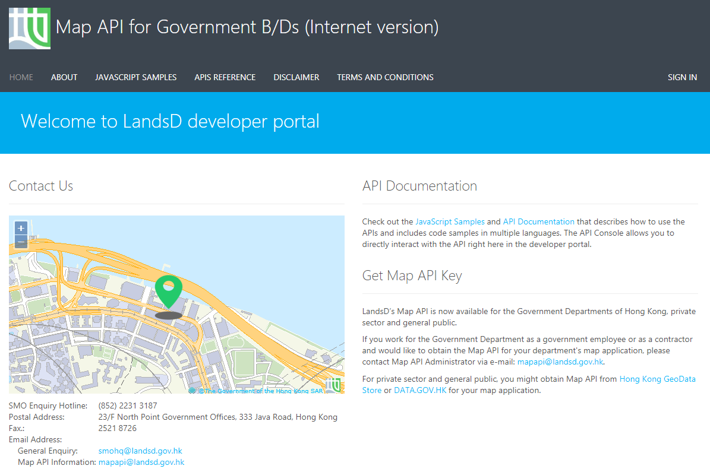Open TERMS AND CONDITIONS
The height and width of the screenshot is (472, 710).
coord(385,77)
